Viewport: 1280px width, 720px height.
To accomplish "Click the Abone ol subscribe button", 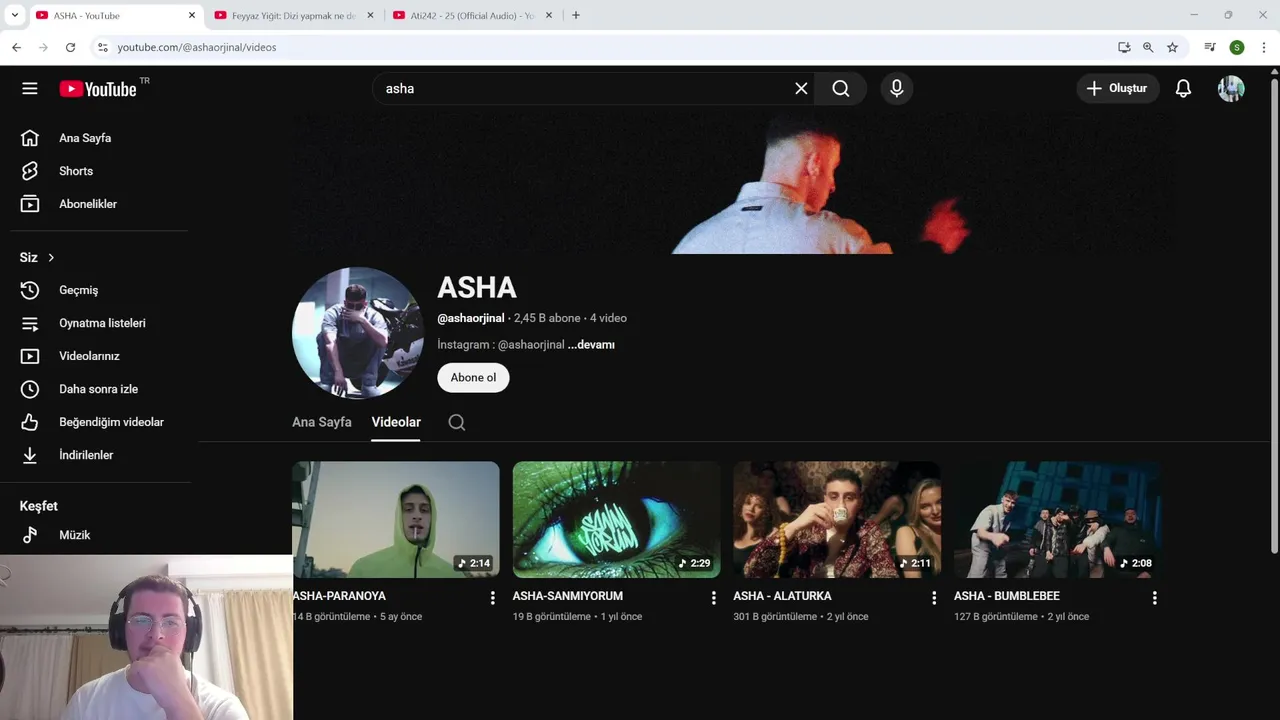I will pyautogui.click(x=473, y=377).
